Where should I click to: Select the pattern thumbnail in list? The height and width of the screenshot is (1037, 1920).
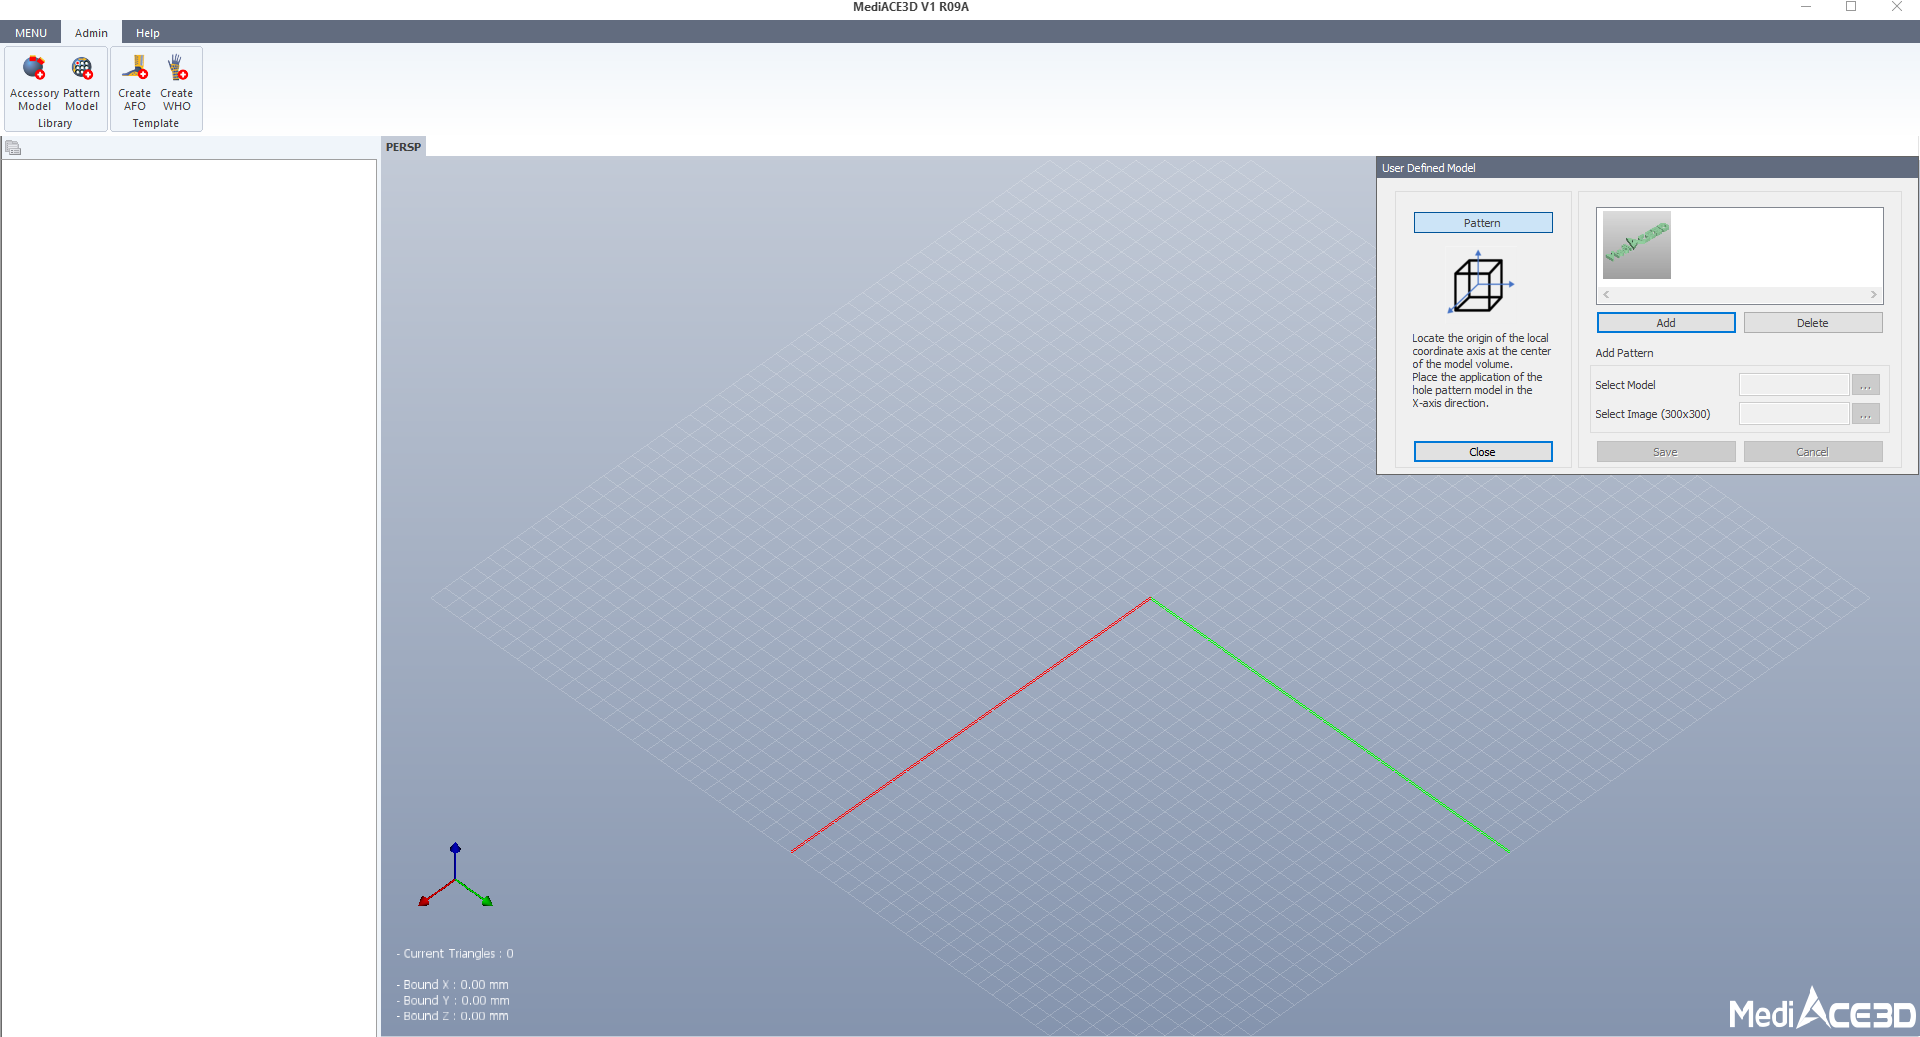(x=1637, y=245)
